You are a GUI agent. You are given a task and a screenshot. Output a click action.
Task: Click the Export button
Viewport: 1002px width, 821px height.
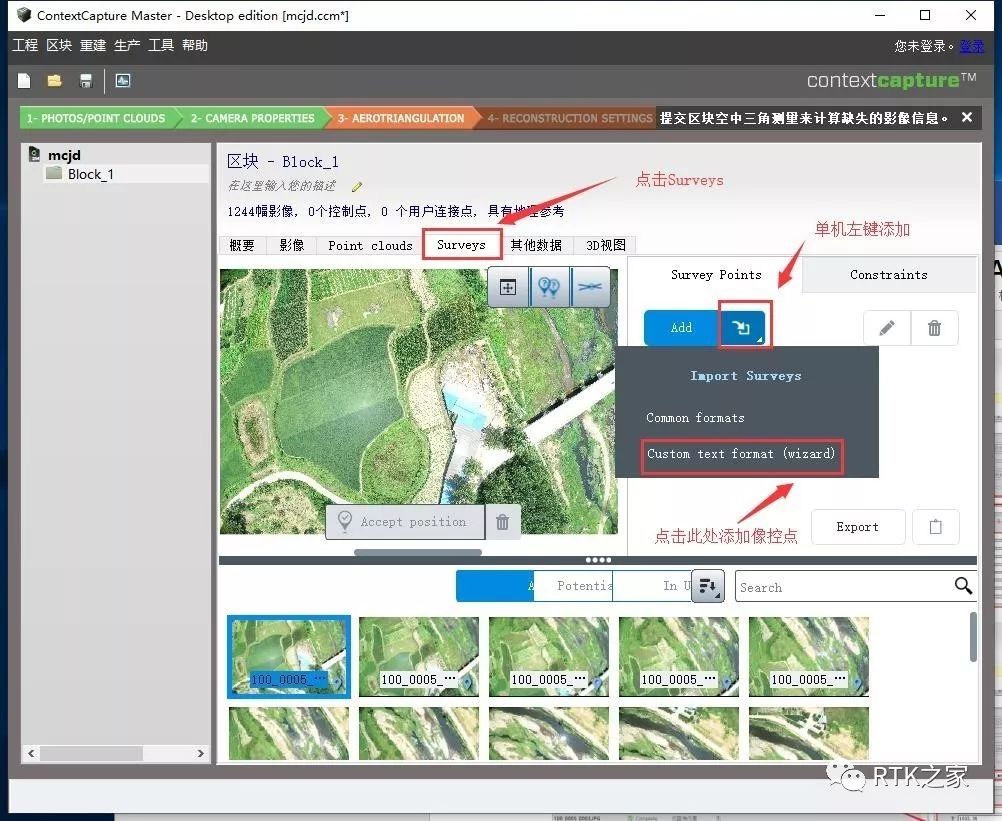(858, 527)
